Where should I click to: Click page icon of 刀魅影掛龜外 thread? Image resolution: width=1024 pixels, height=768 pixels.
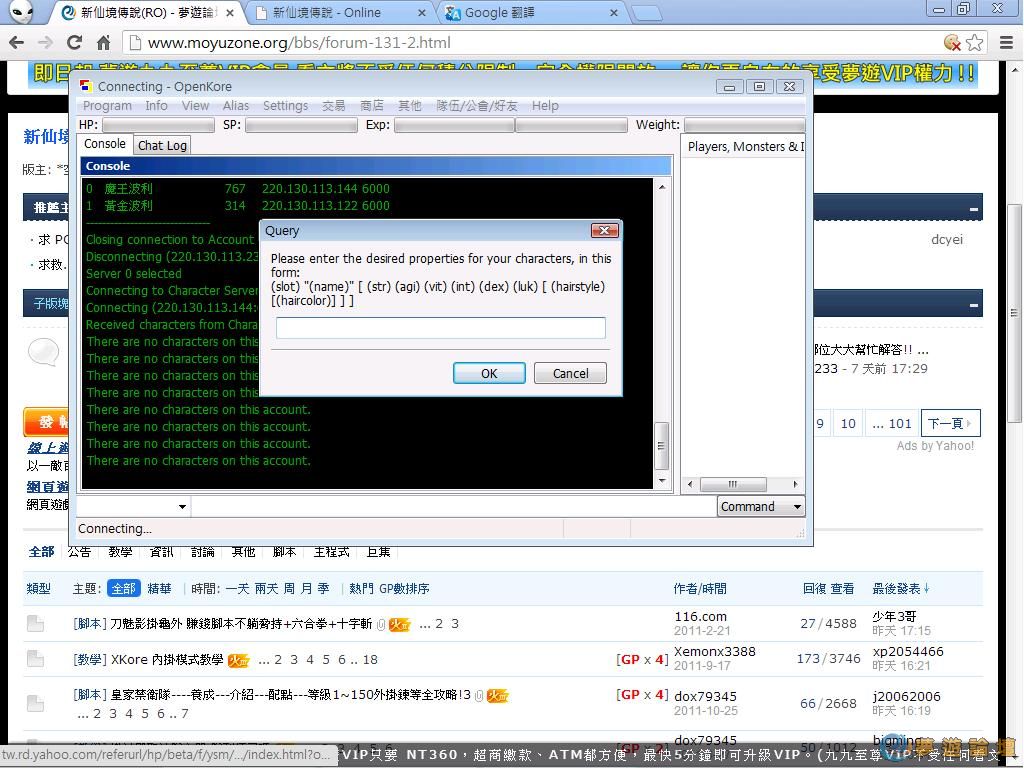point(35,624)
